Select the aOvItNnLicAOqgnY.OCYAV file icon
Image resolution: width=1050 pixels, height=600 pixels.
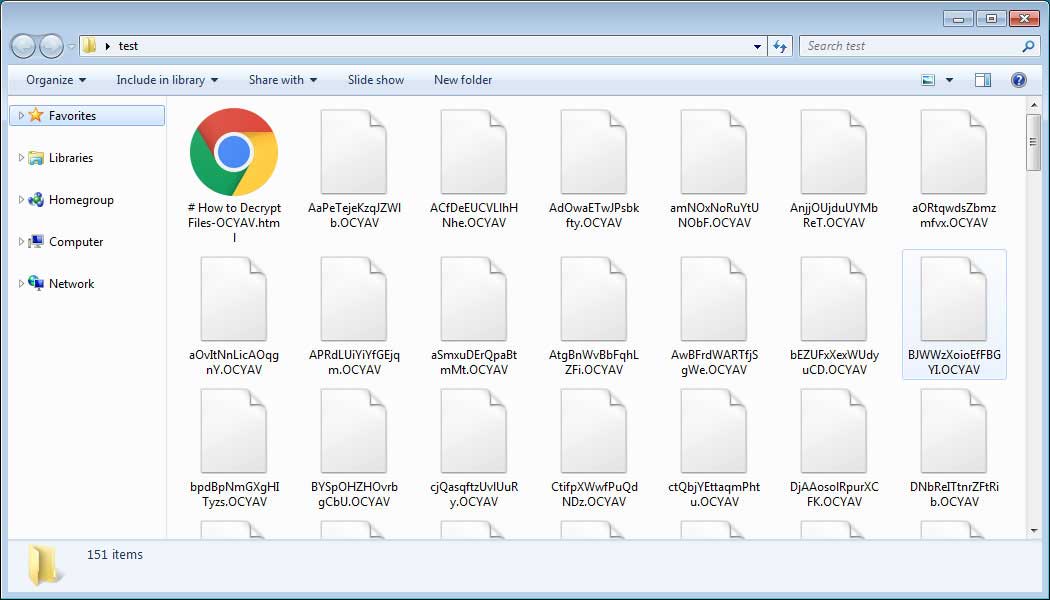coord(234,299)
